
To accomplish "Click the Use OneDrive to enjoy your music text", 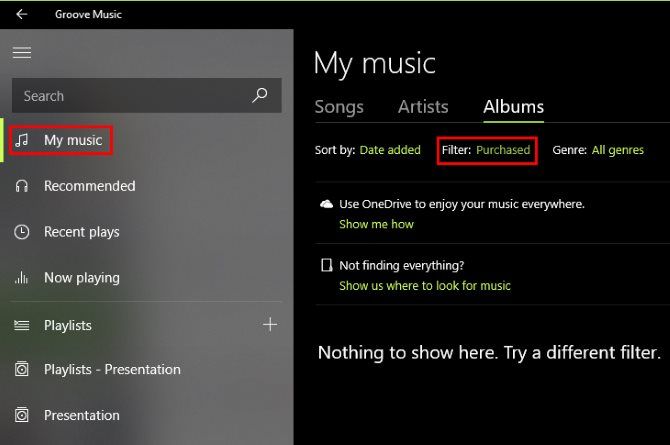I will 462,204.
